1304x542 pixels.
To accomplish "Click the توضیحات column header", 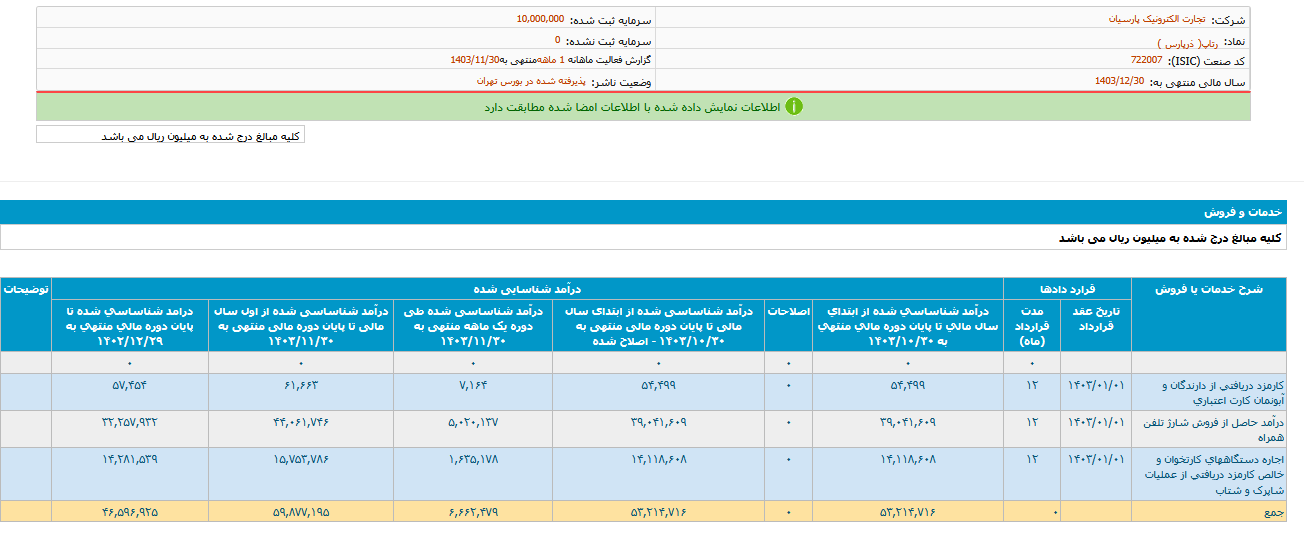I will click(x=26, y=288).
